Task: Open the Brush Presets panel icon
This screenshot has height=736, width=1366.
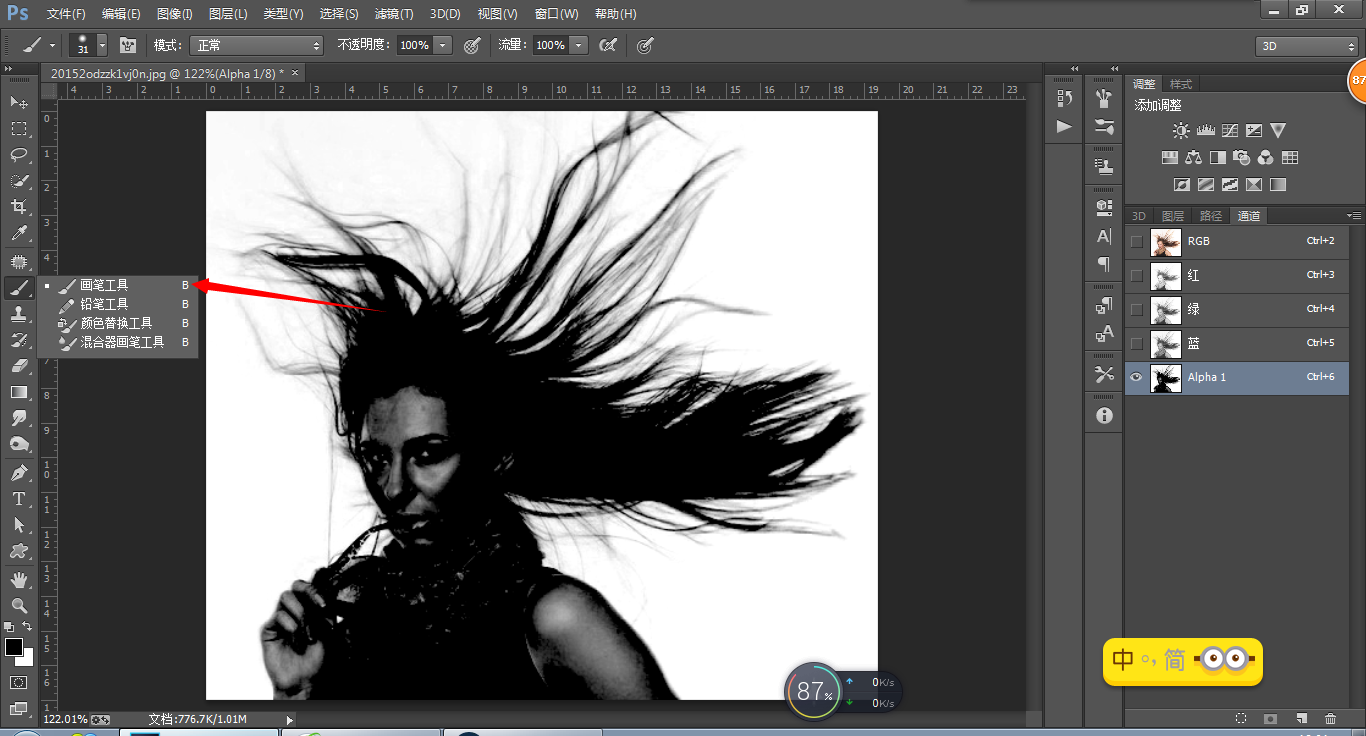Action: point(1104,126)
